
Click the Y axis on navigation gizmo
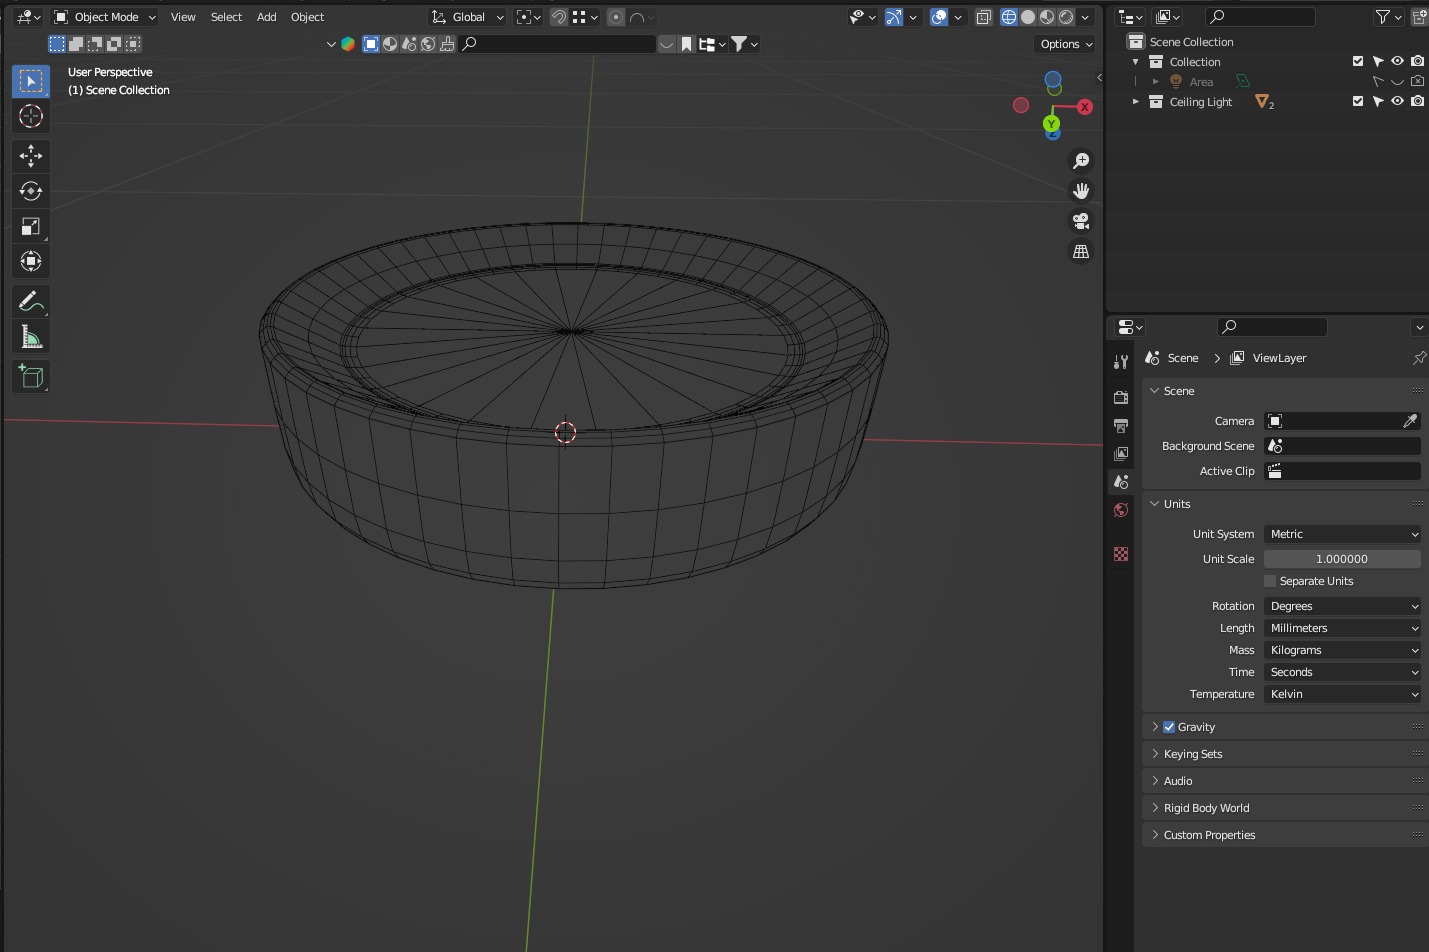click(x=1051, y=124)
